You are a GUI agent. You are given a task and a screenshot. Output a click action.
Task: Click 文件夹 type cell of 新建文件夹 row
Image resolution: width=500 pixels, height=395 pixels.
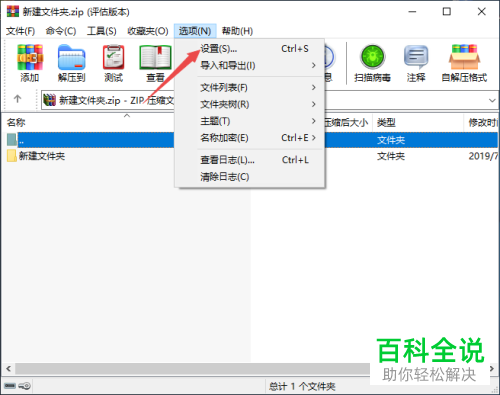pos(391,156)
